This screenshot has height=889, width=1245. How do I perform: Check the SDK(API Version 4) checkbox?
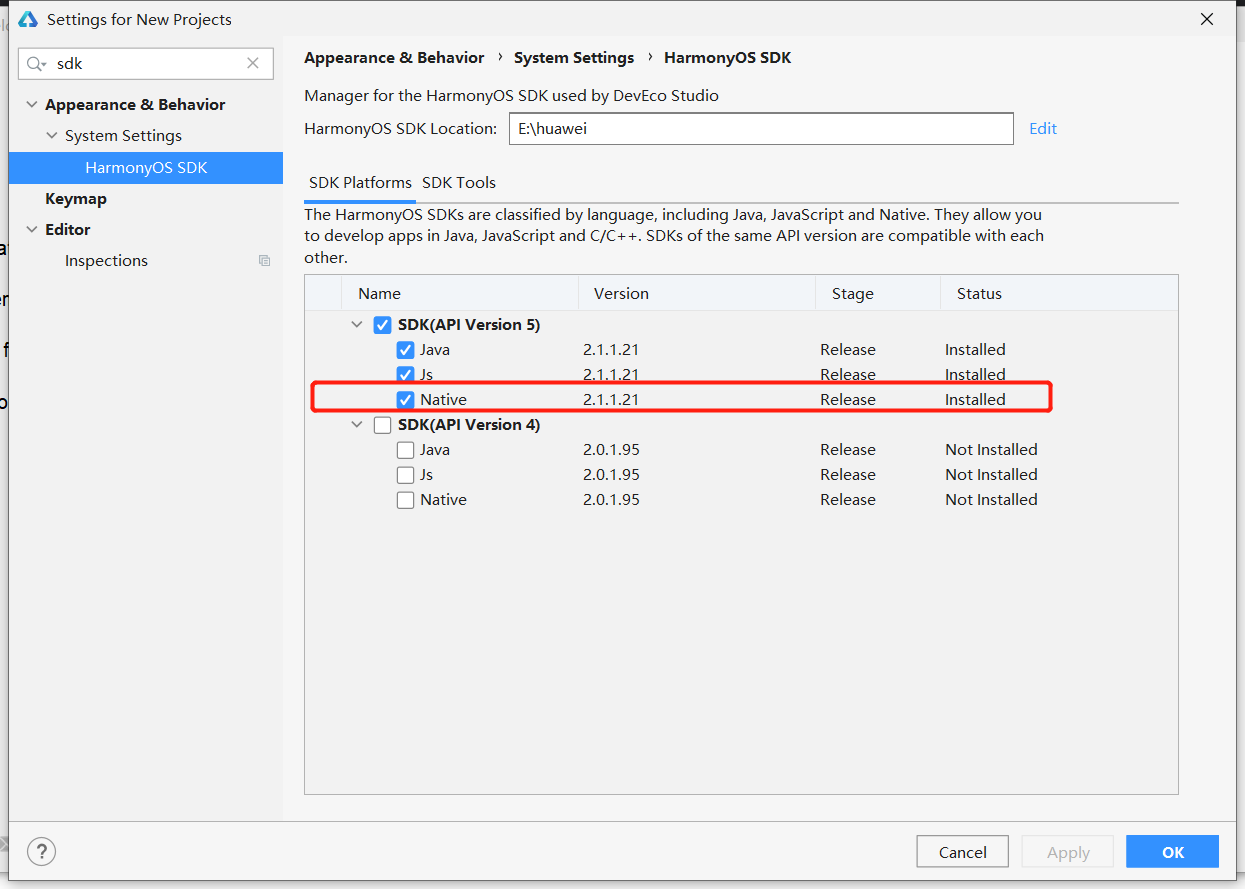[x=382, y=425]
